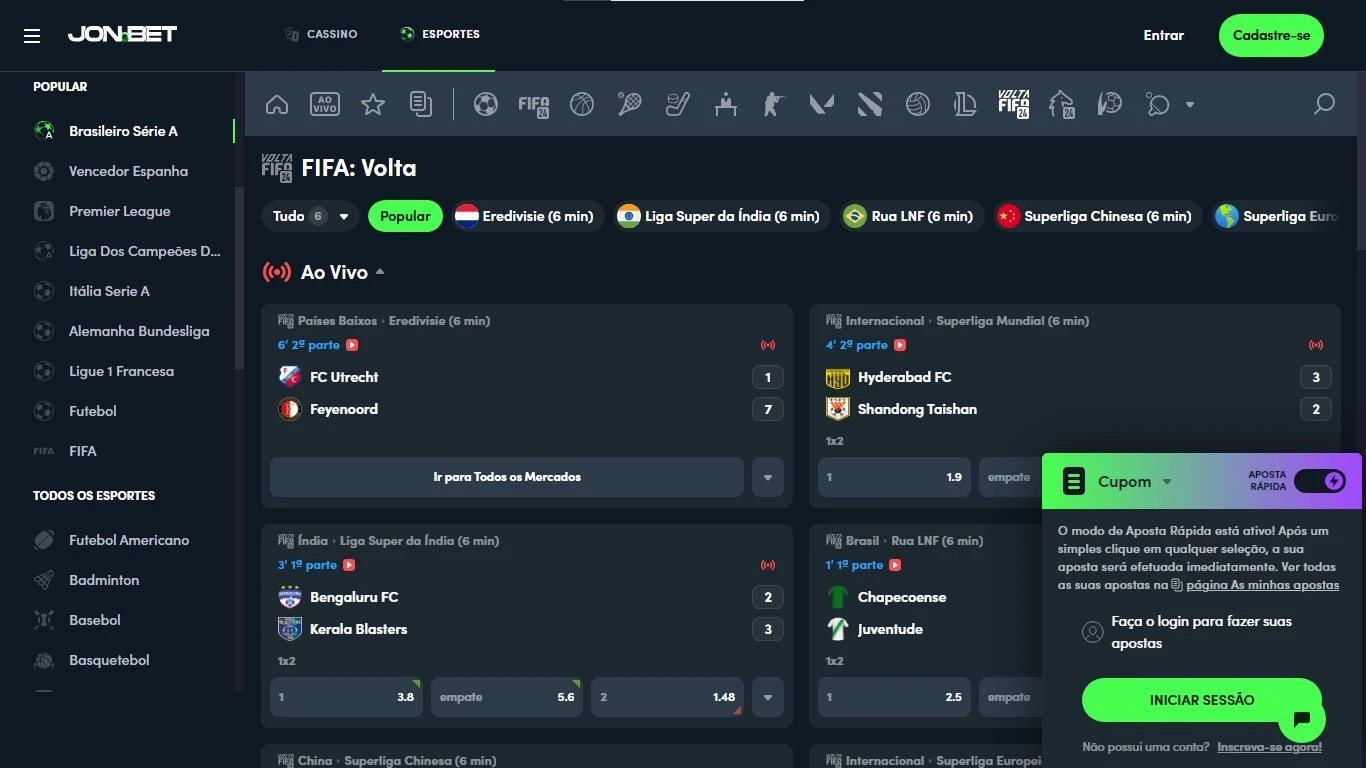Open página As minhas apostas link

tap(1262, 585)
